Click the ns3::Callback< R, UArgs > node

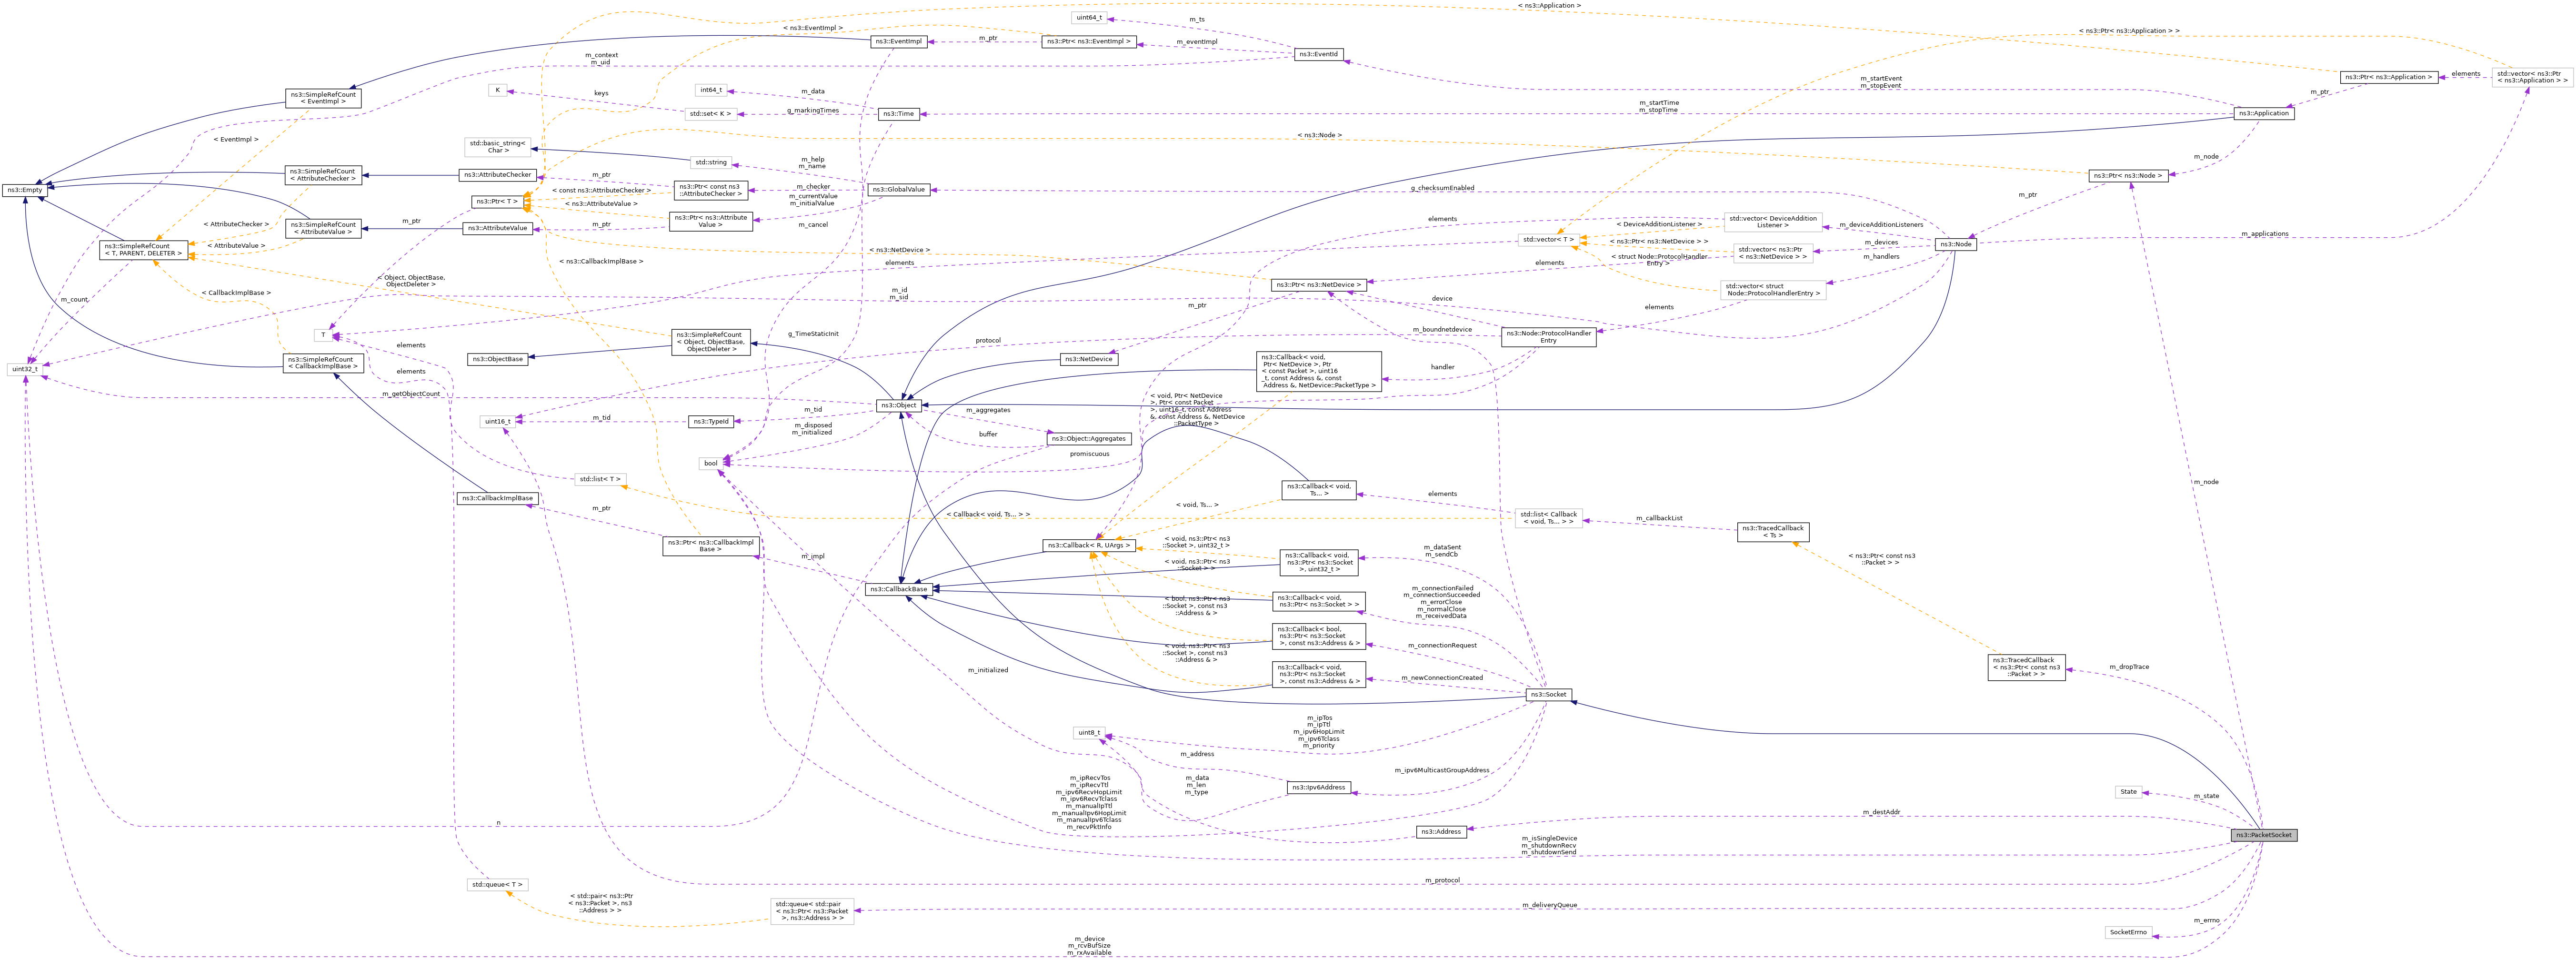coord(1088,546)
